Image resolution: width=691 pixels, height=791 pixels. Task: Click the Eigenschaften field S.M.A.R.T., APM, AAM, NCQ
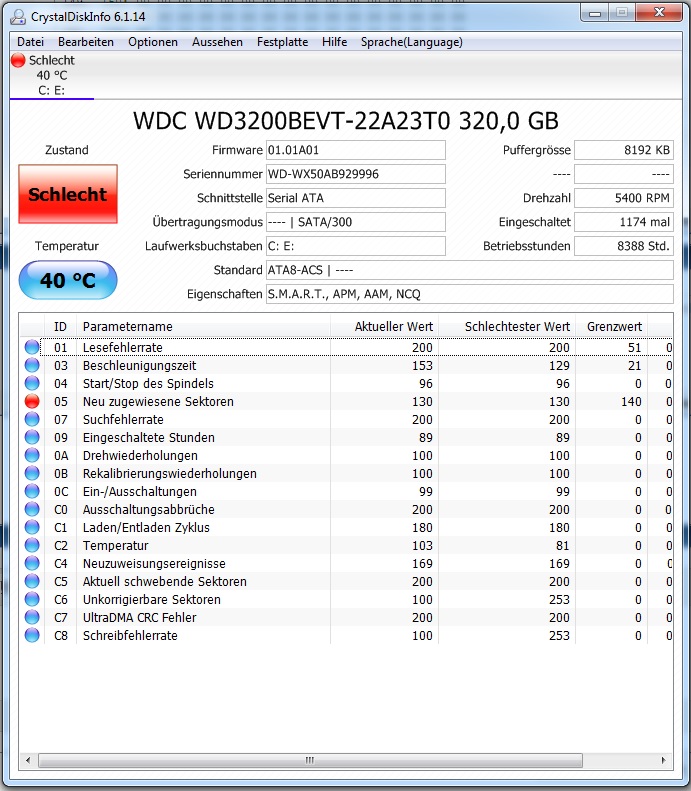[x=470, y=294]
